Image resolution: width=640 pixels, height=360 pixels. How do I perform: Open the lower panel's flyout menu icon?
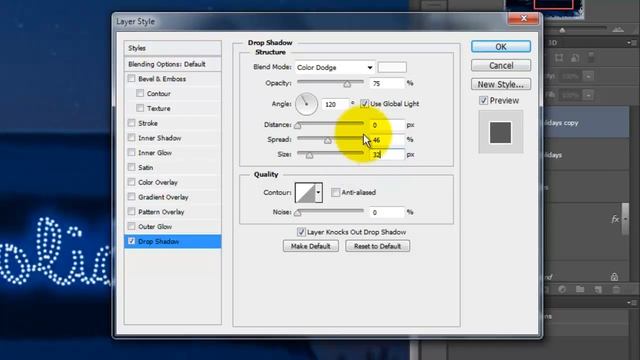[x=633, y=302]
